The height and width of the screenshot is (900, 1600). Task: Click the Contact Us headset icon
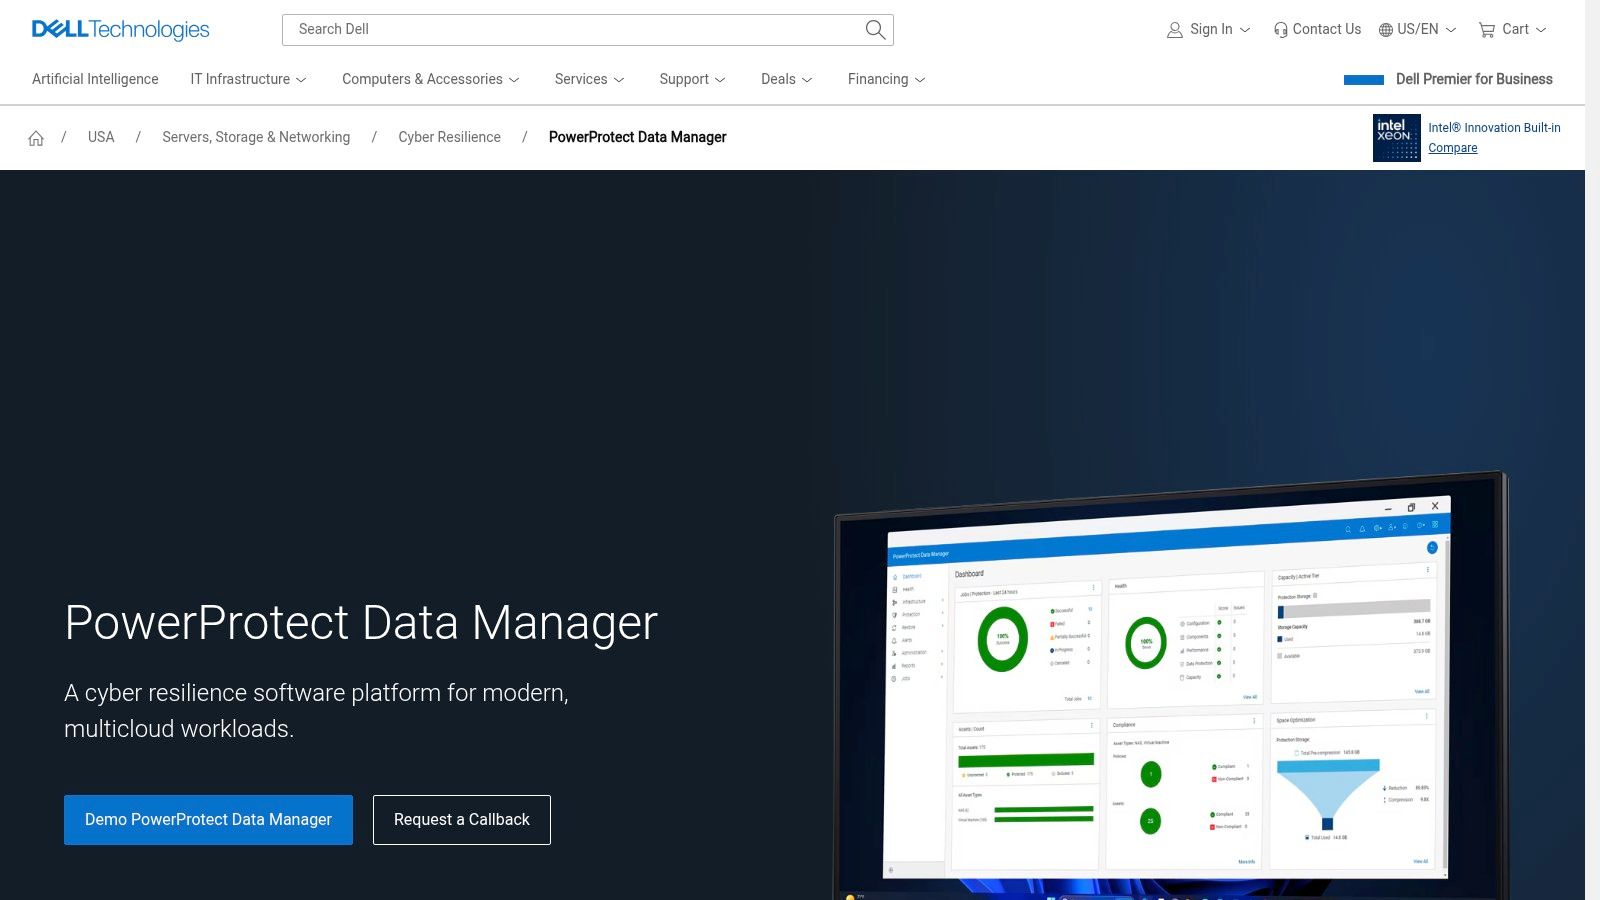[x=1280, y=30]
